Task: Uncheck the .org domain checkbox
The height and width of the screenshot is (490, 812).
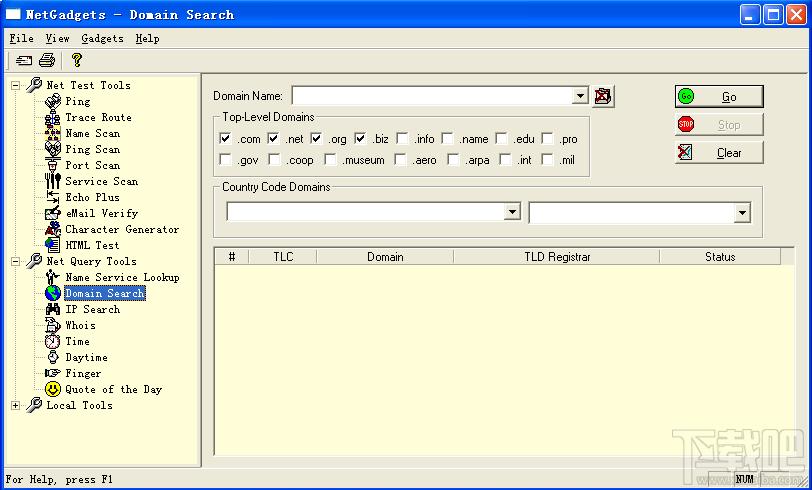Action: click(x=316, y=139)
